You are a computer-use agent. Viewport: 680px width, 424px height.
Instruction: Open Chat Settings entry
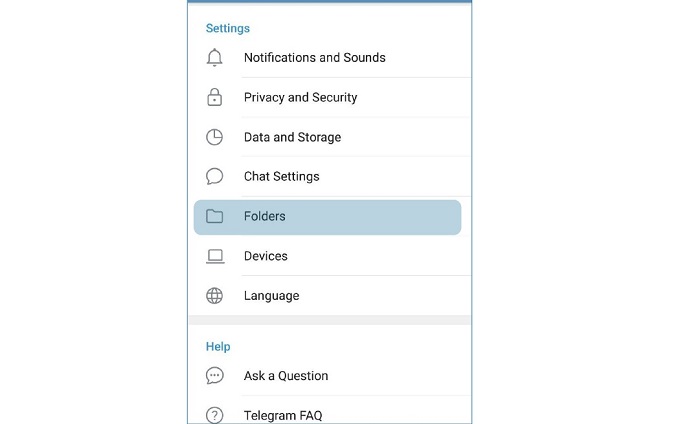pyautogui.click(x=330, y=176)
